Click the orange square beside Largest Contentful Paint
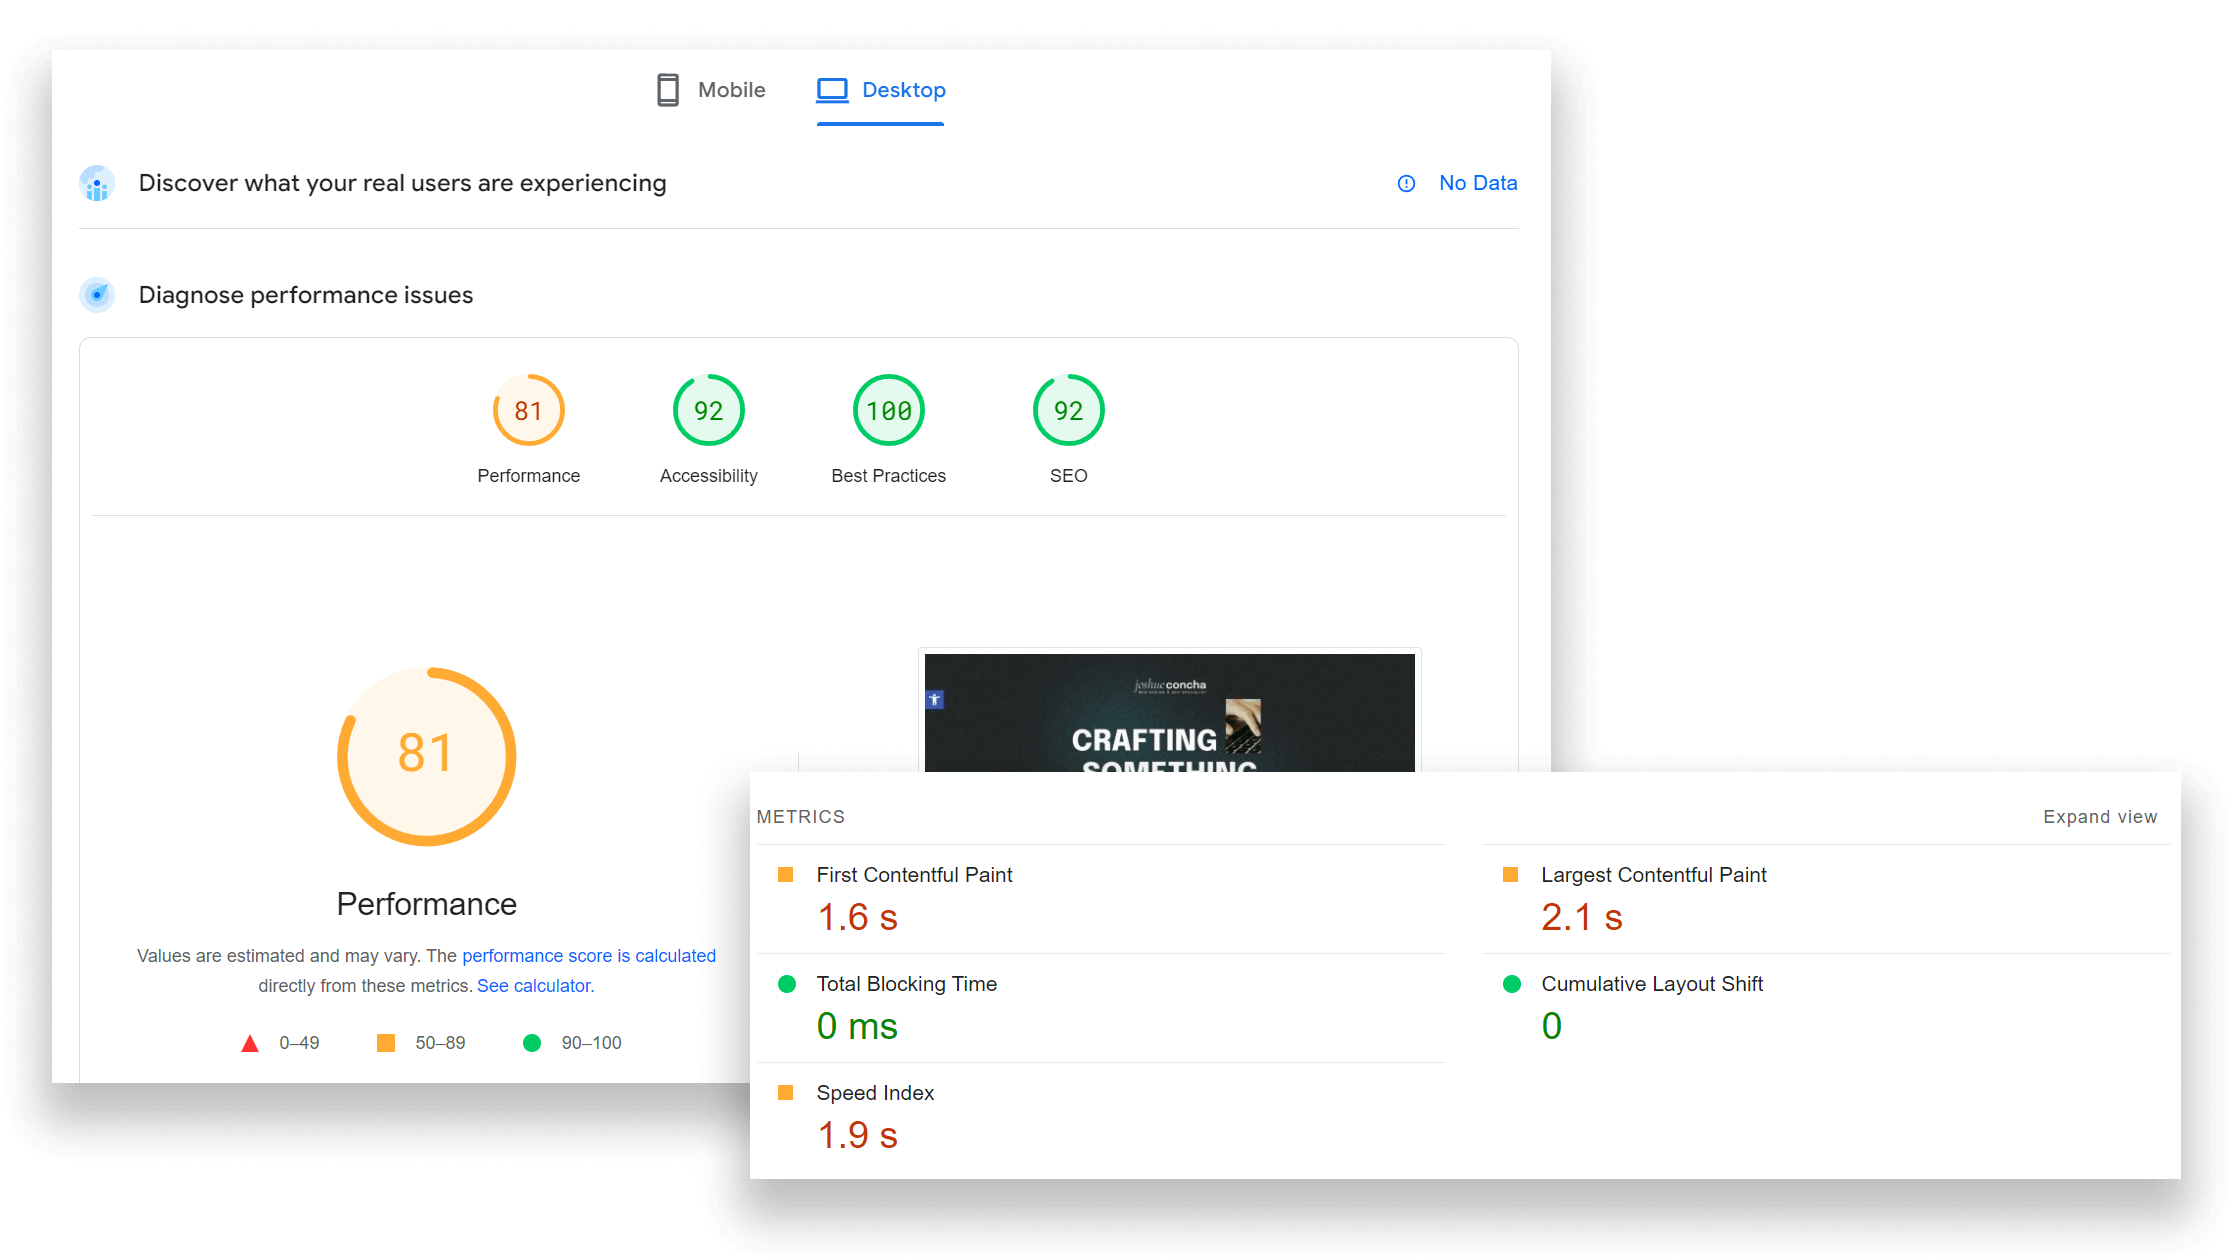The image size is (2240, 1260). coord(1510,874)
